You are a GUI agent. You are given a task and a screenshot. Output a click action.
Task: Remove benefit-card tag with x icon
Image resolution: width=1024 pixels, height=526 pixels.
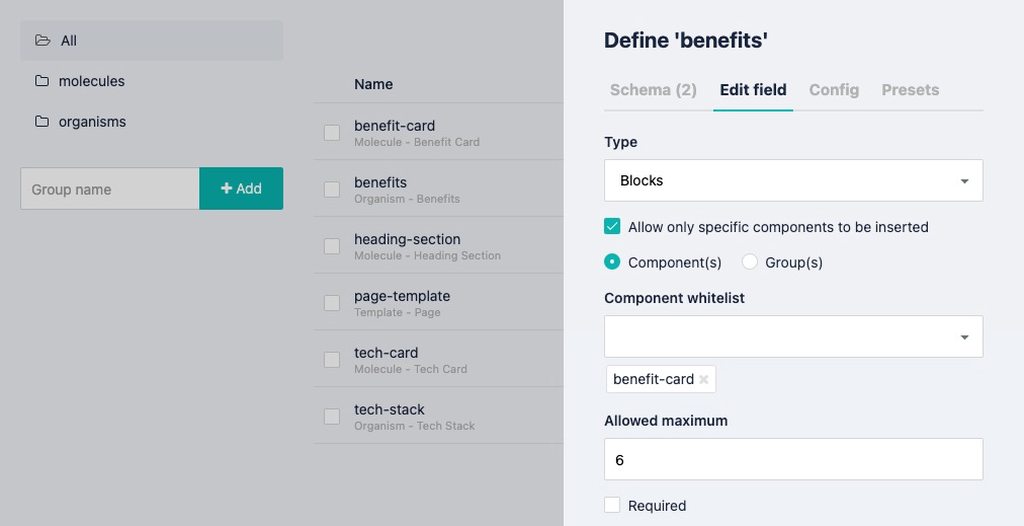point(704,380)
